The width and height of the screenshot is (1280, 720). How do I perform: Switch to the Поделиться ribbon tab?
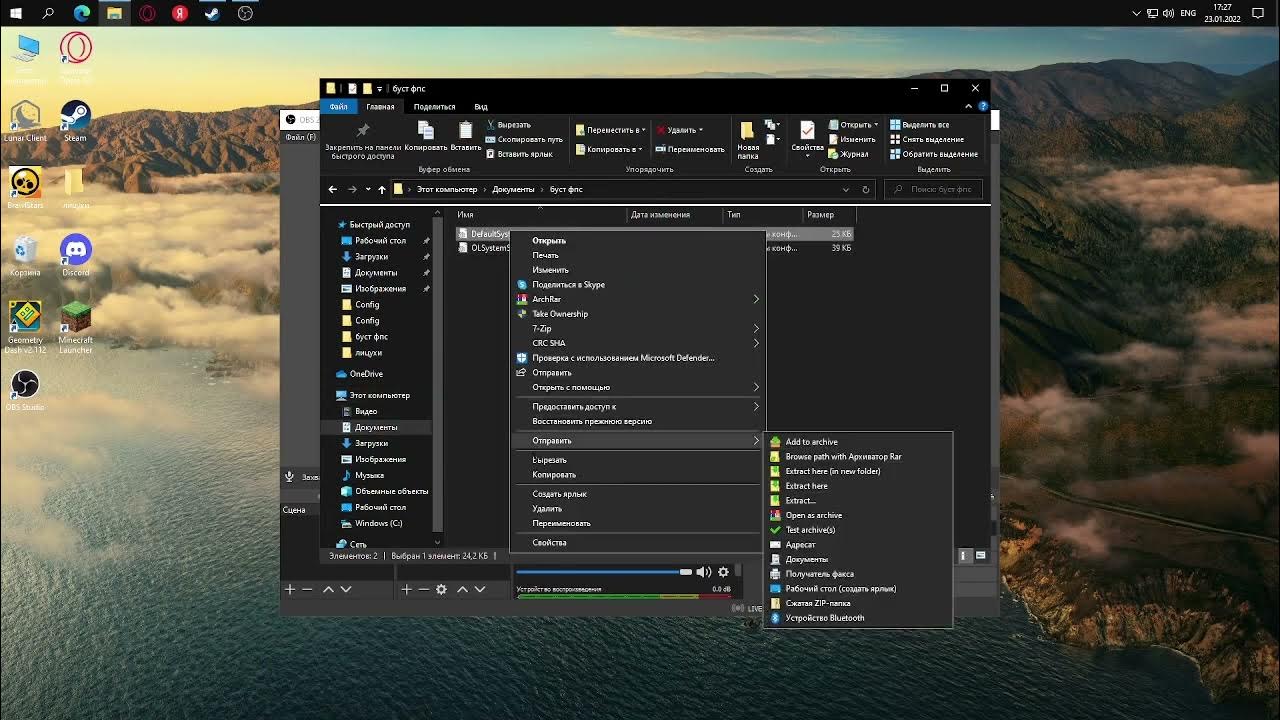pos(434,106)
